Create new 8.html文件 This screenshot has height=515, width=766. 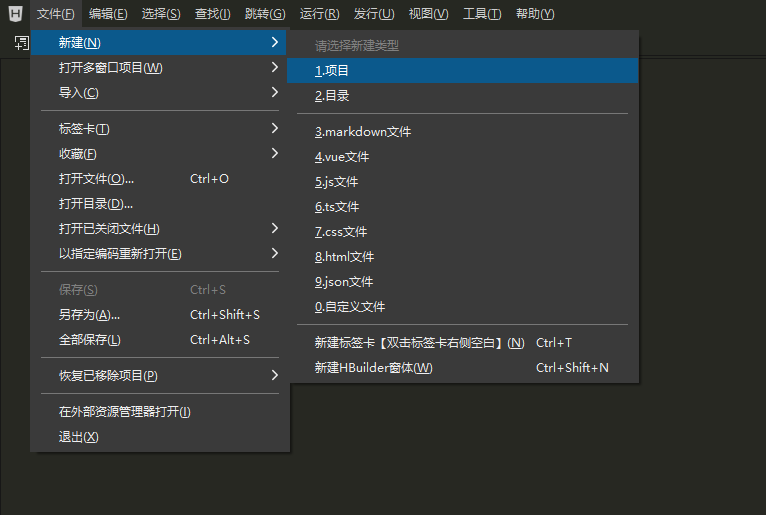[463, 256]
